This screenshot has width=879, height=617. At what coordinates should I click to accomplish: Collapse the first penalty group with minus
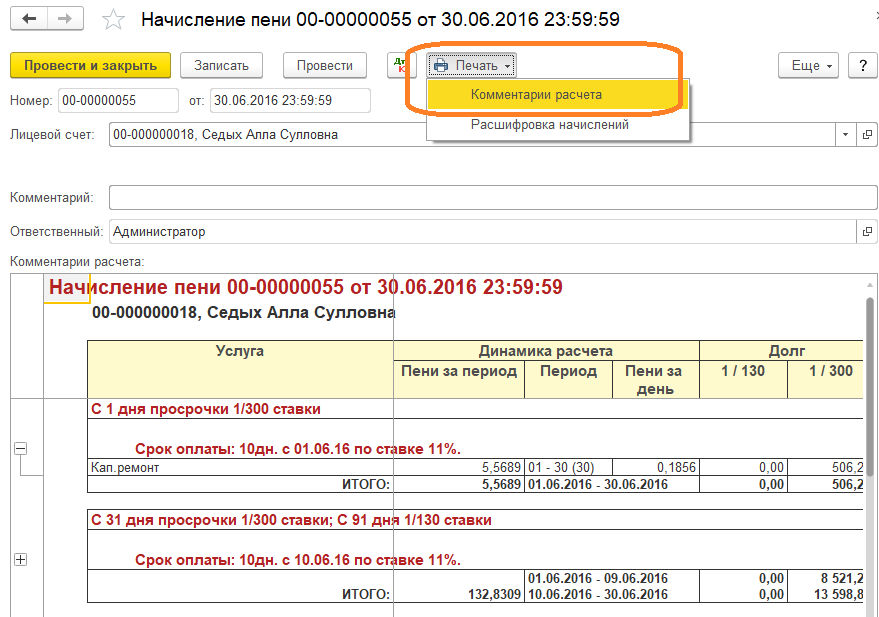point(20,448)
